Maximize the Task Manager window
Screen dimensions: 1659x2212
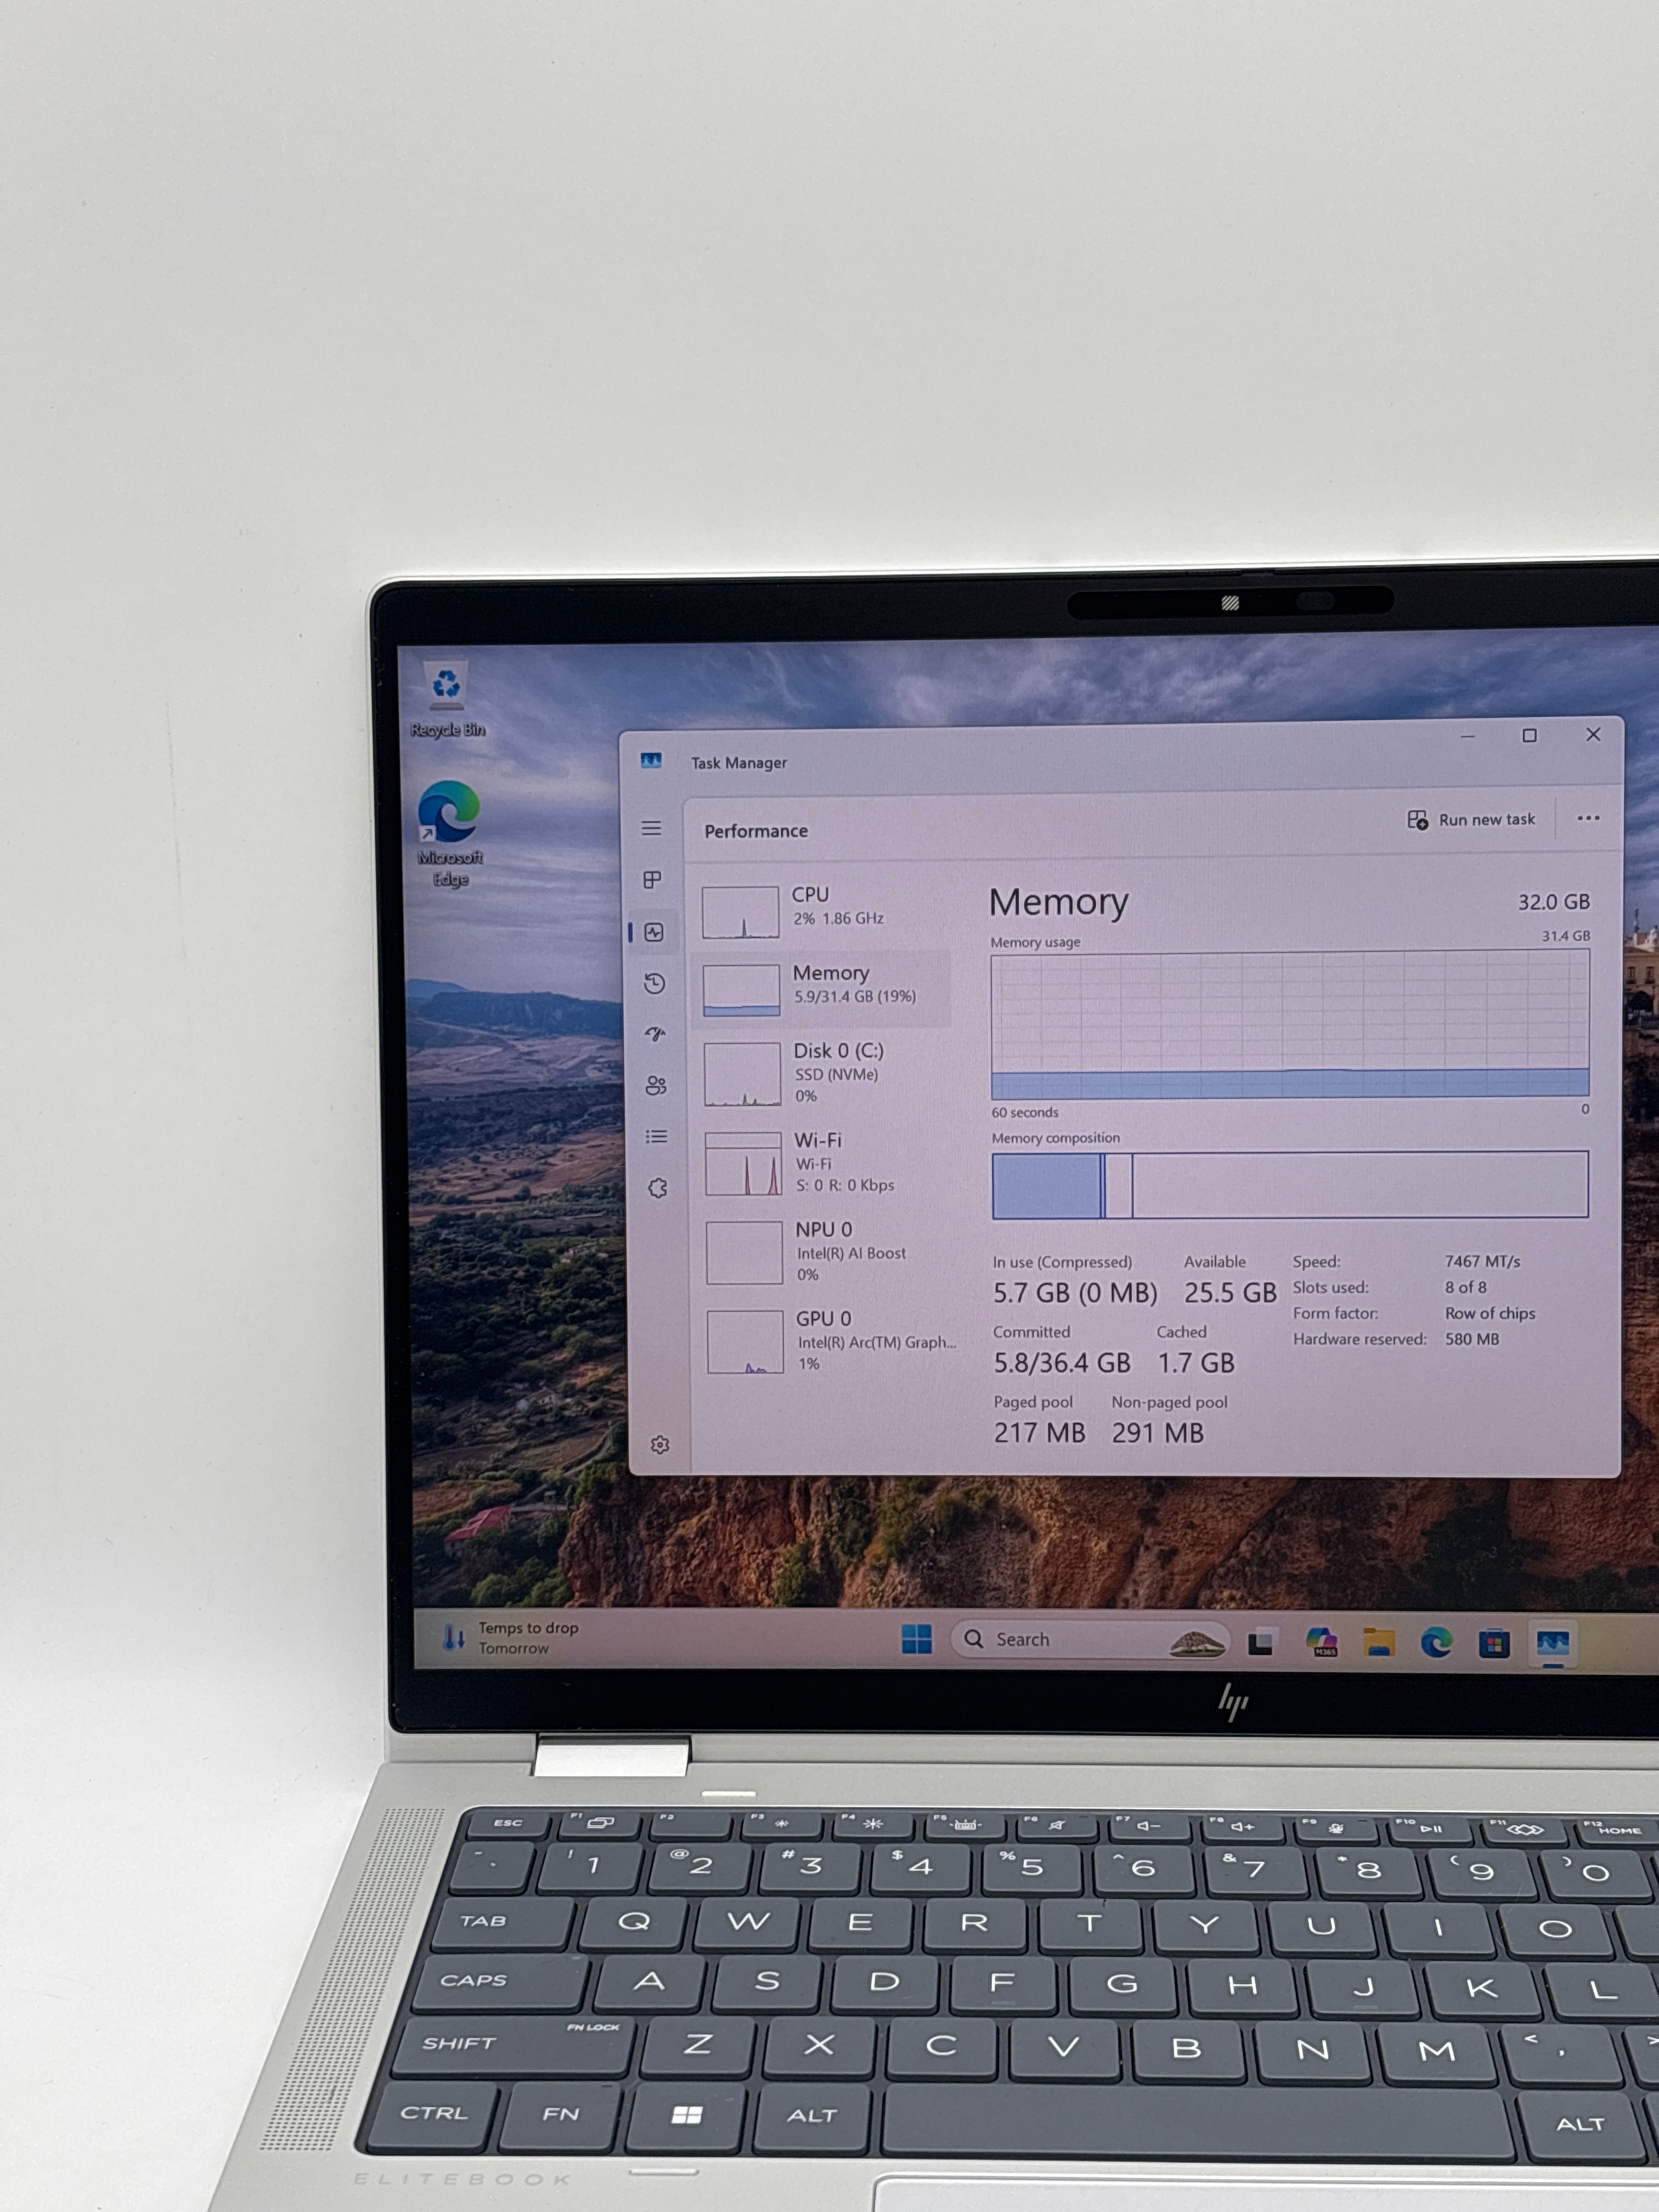tap(1530, 736)
